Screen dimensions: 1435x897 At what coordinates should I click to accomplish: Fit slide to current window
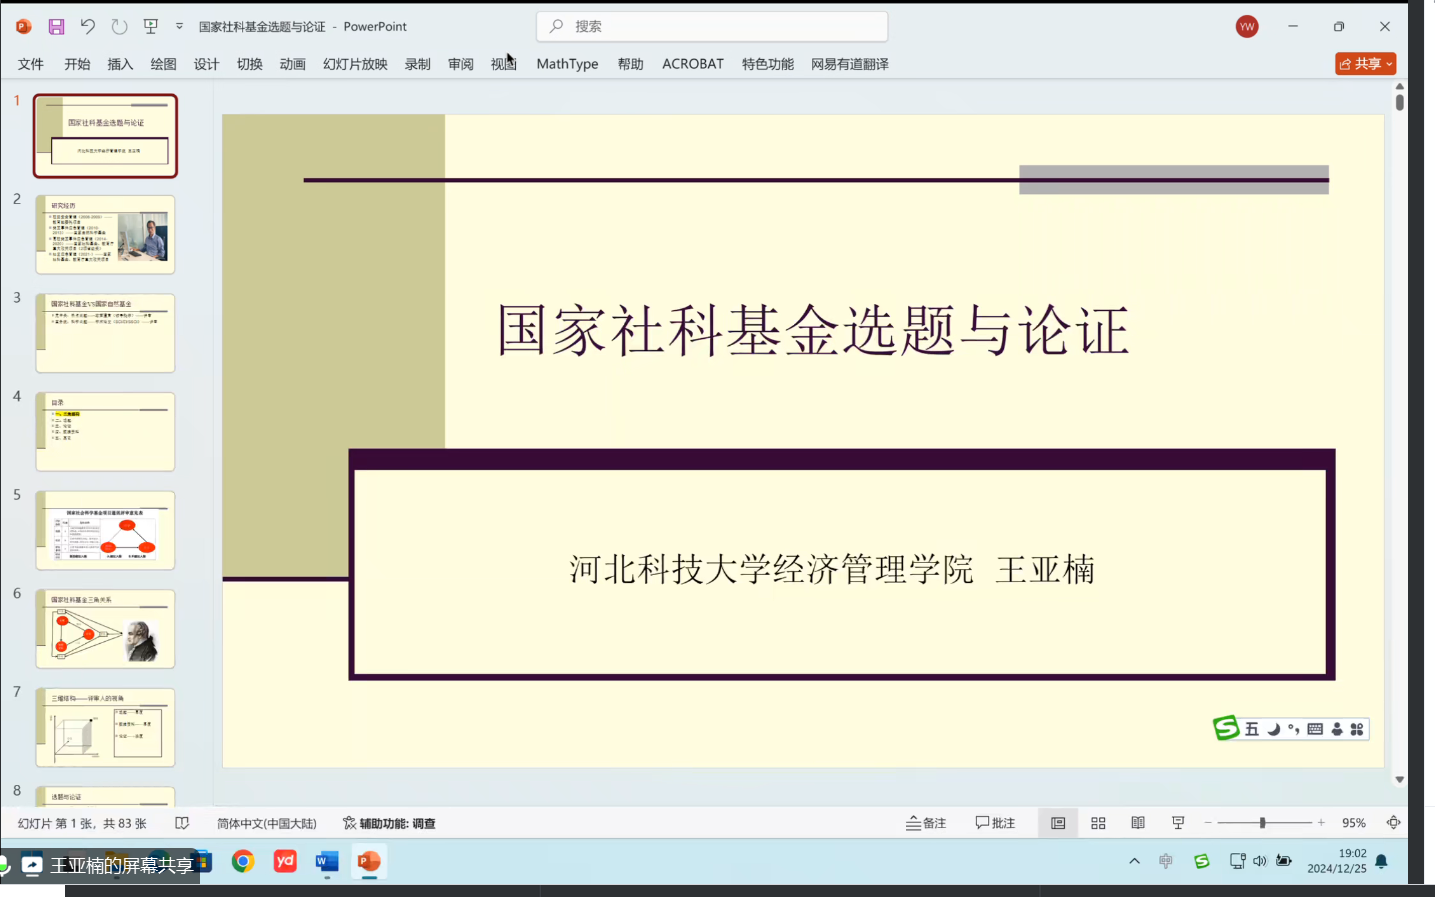point(1393,823)
